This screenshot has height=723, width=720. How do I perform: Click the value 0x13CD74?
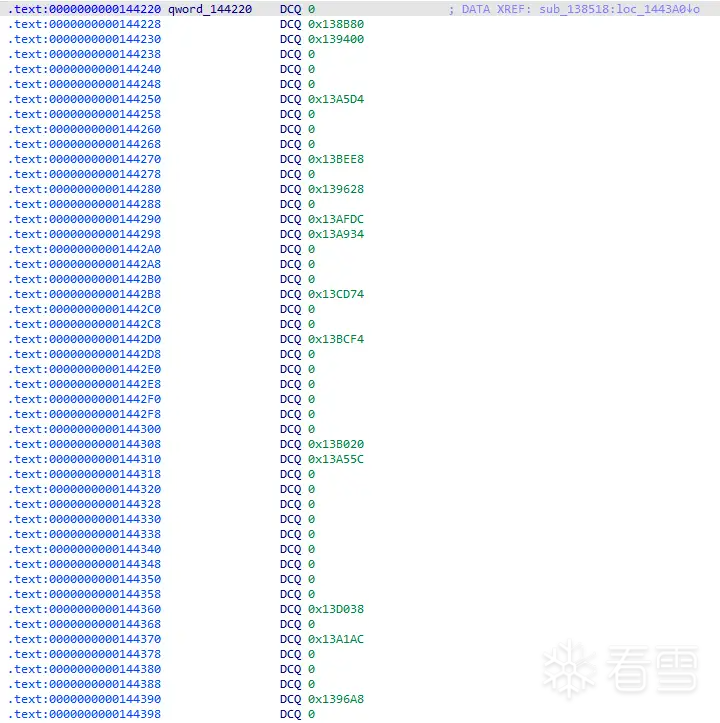tap(336, 294)
